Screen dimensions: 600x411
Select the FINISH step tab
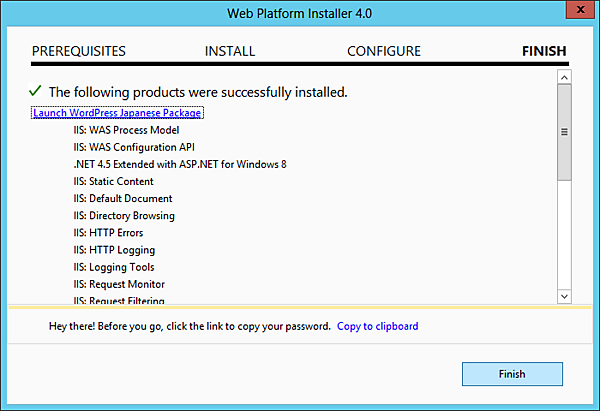[544, 51]
